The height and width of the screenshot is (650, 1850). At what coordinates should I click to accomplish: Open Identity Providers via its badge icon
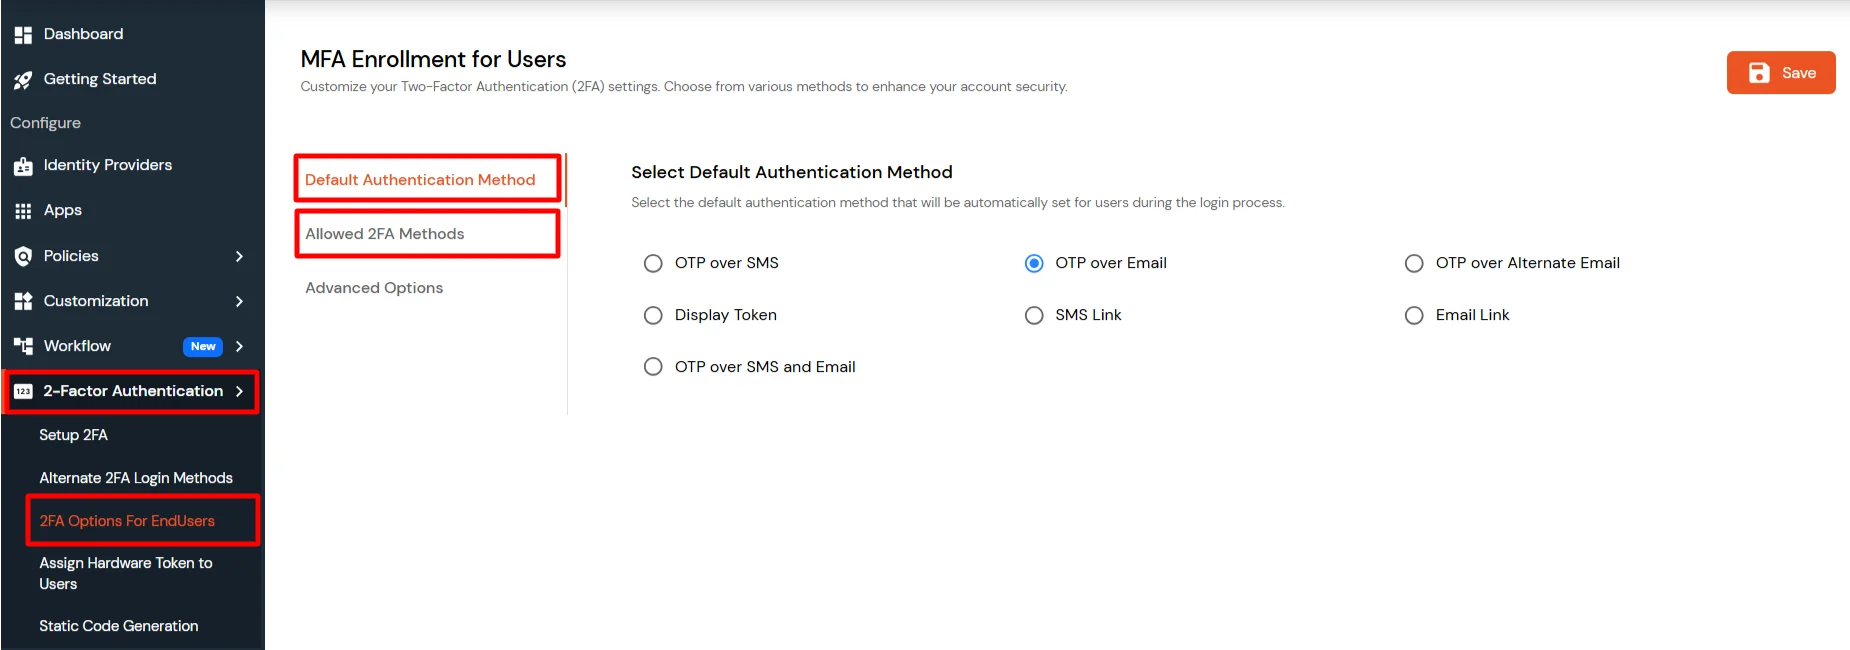(23, 165)
